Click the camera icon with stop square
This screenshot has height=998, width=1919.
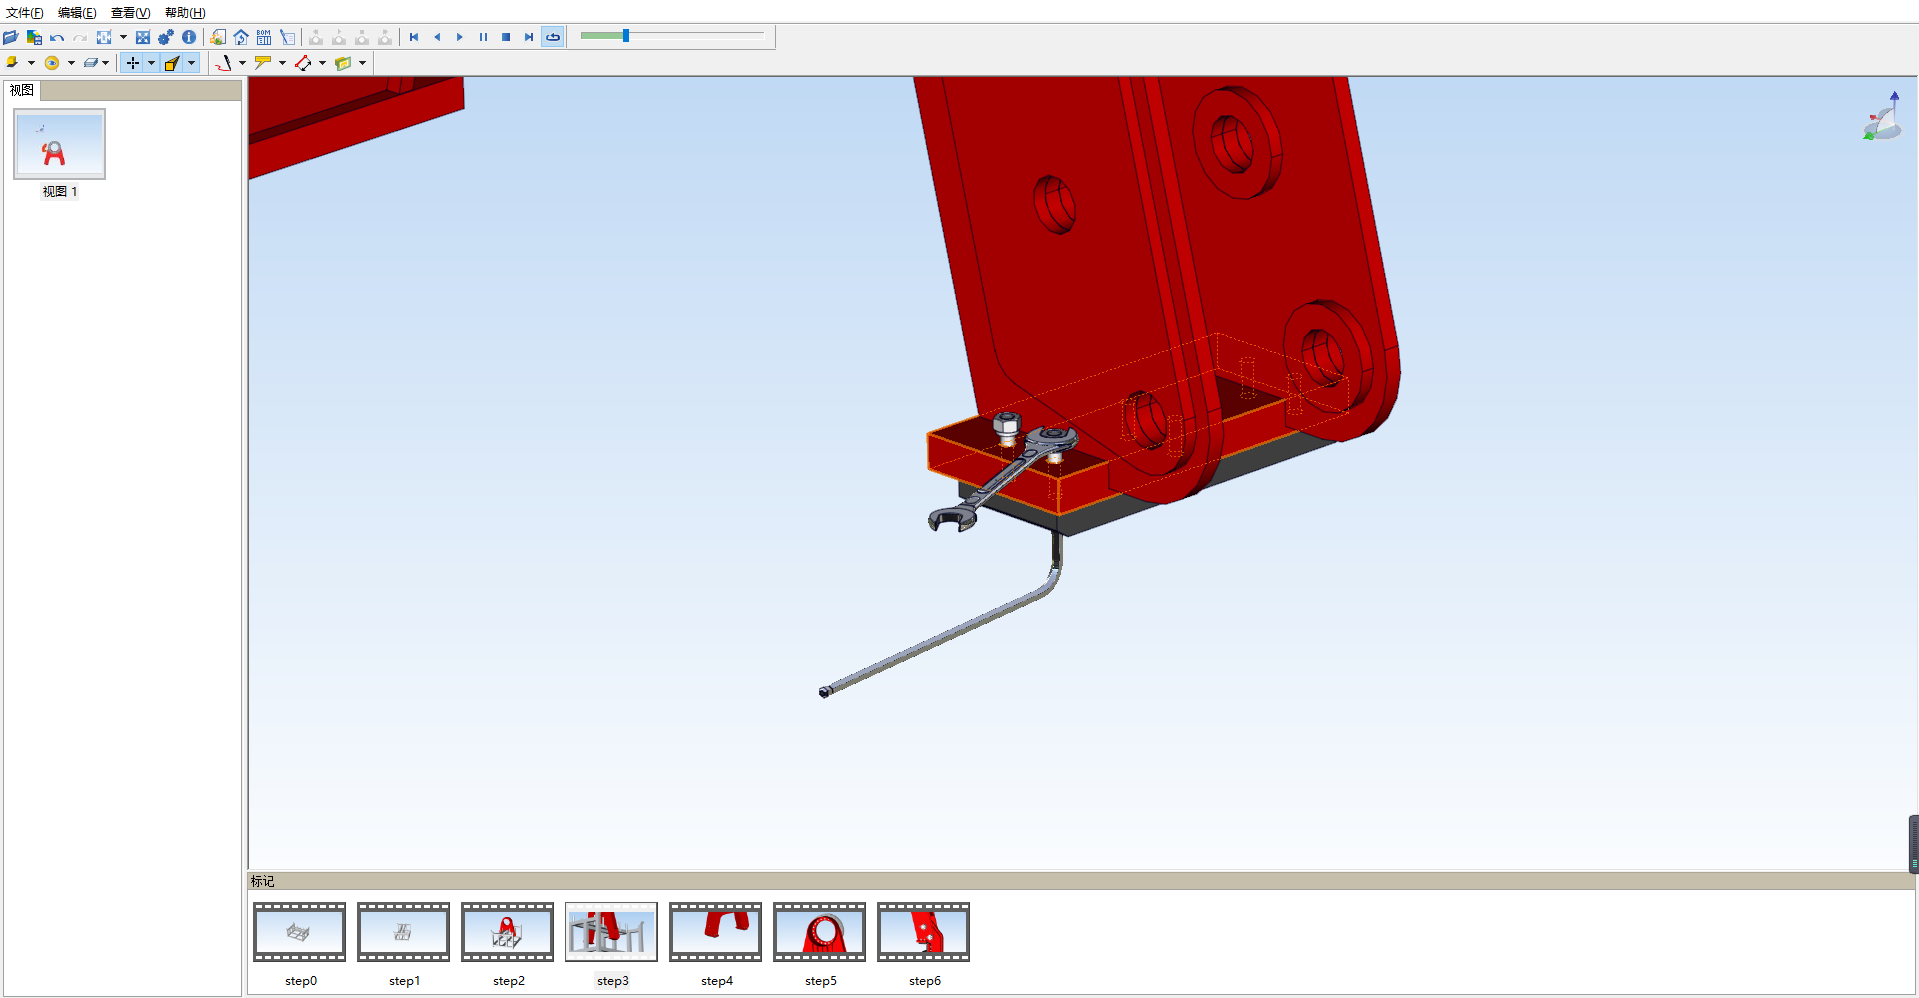tap(362, 37)
